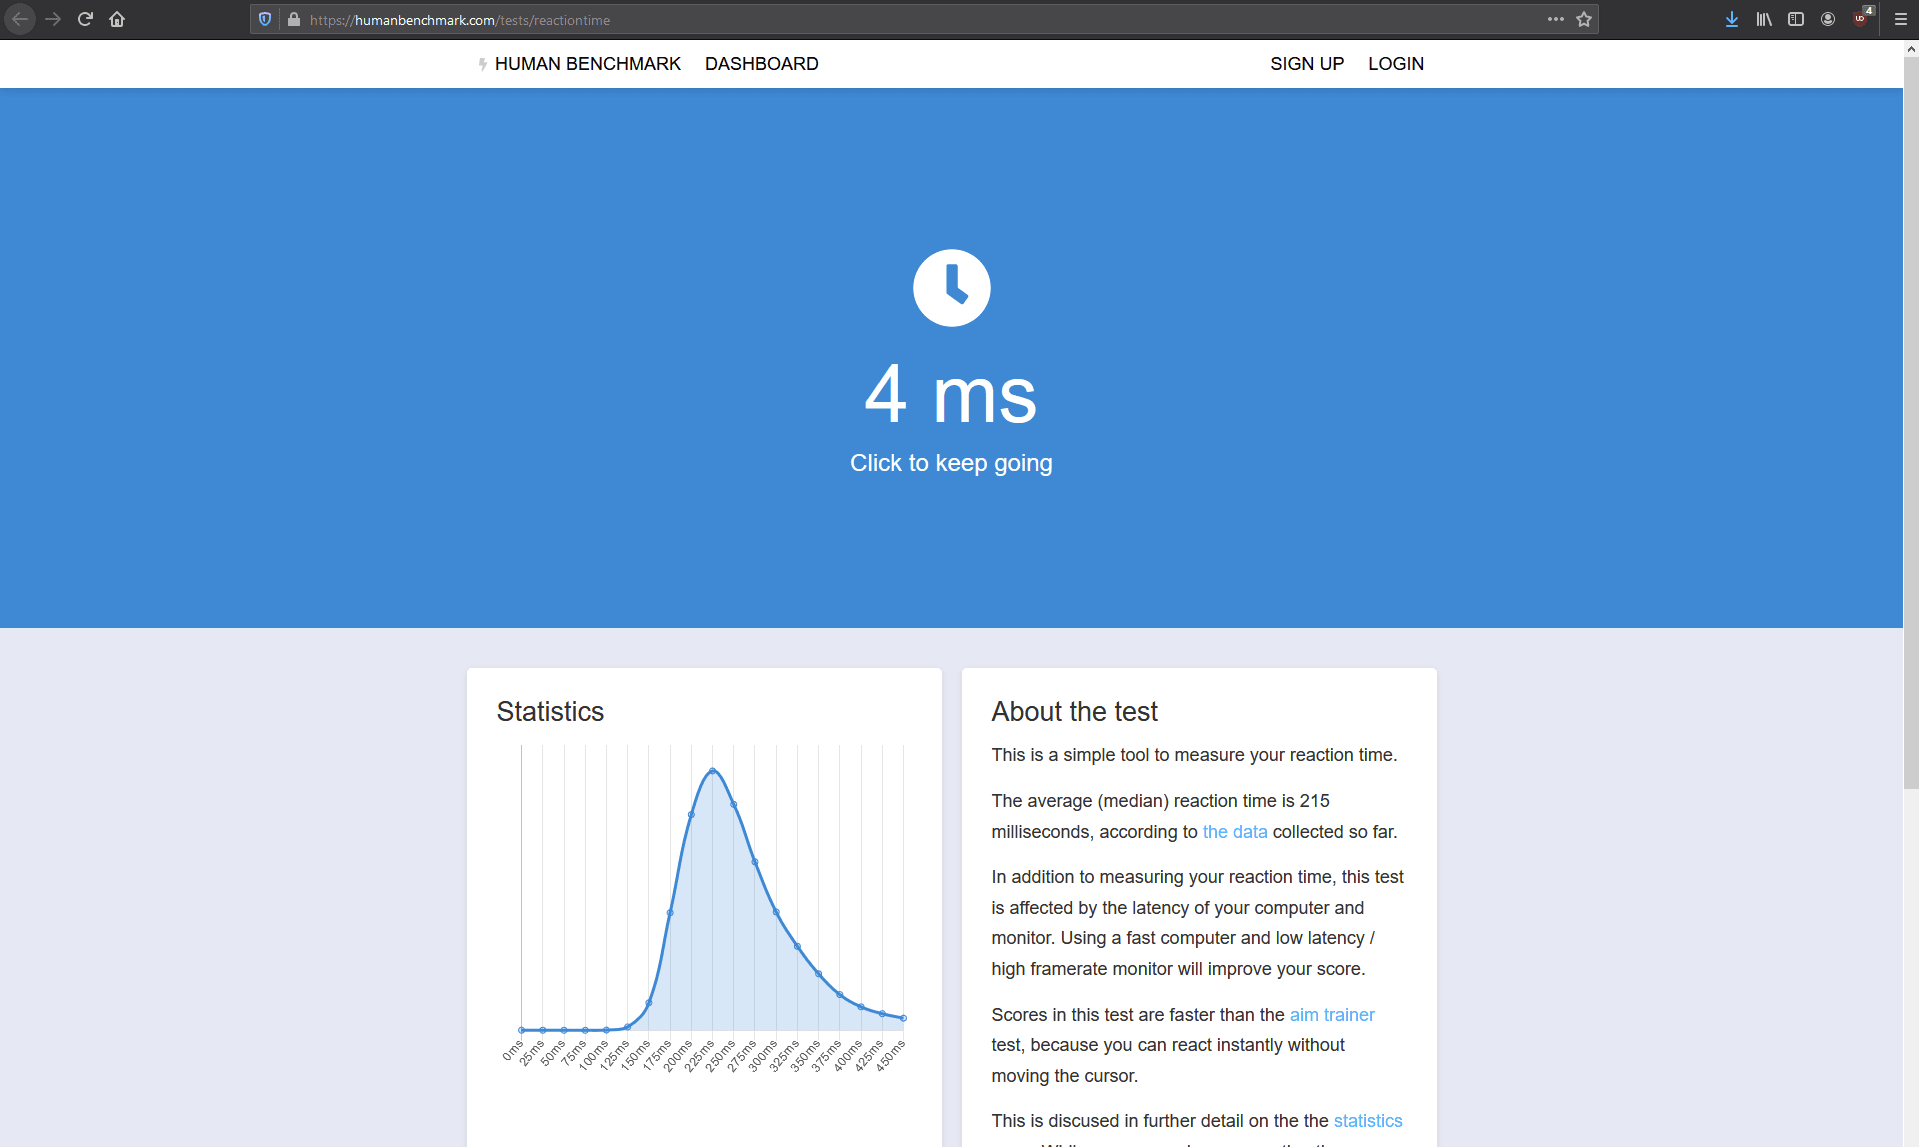The image size is (1919, 1147).
Task: Open the browser hamburger menu
Action: (1901, 19)
